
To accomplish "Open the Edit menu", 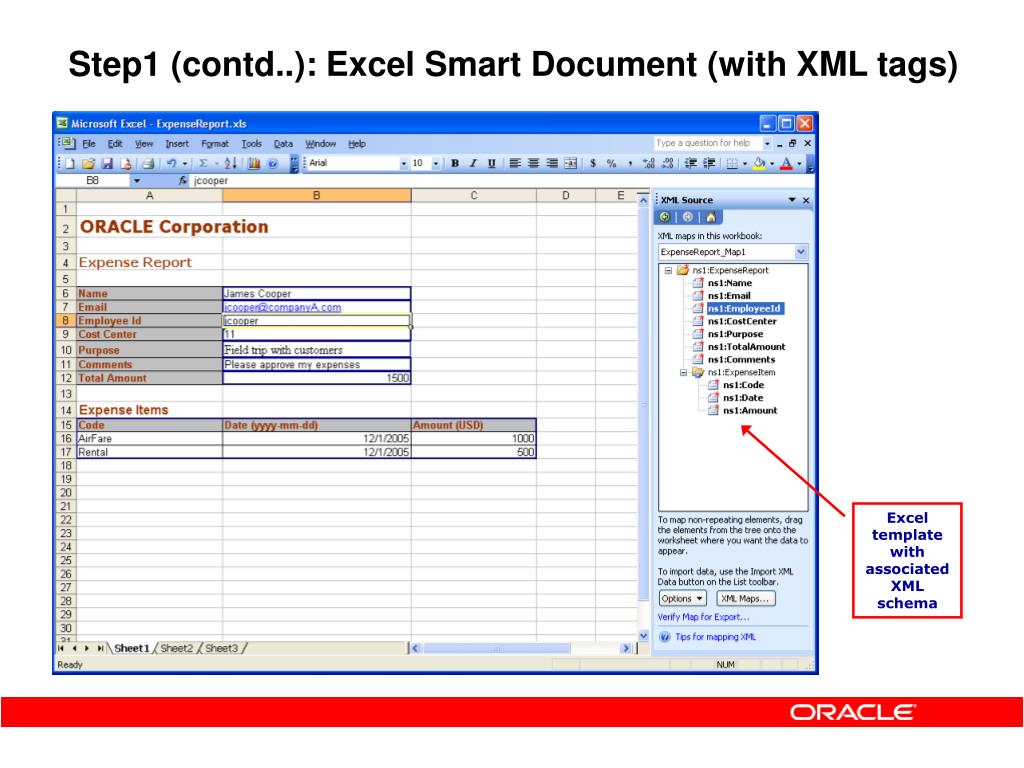I will pos(115,144).
